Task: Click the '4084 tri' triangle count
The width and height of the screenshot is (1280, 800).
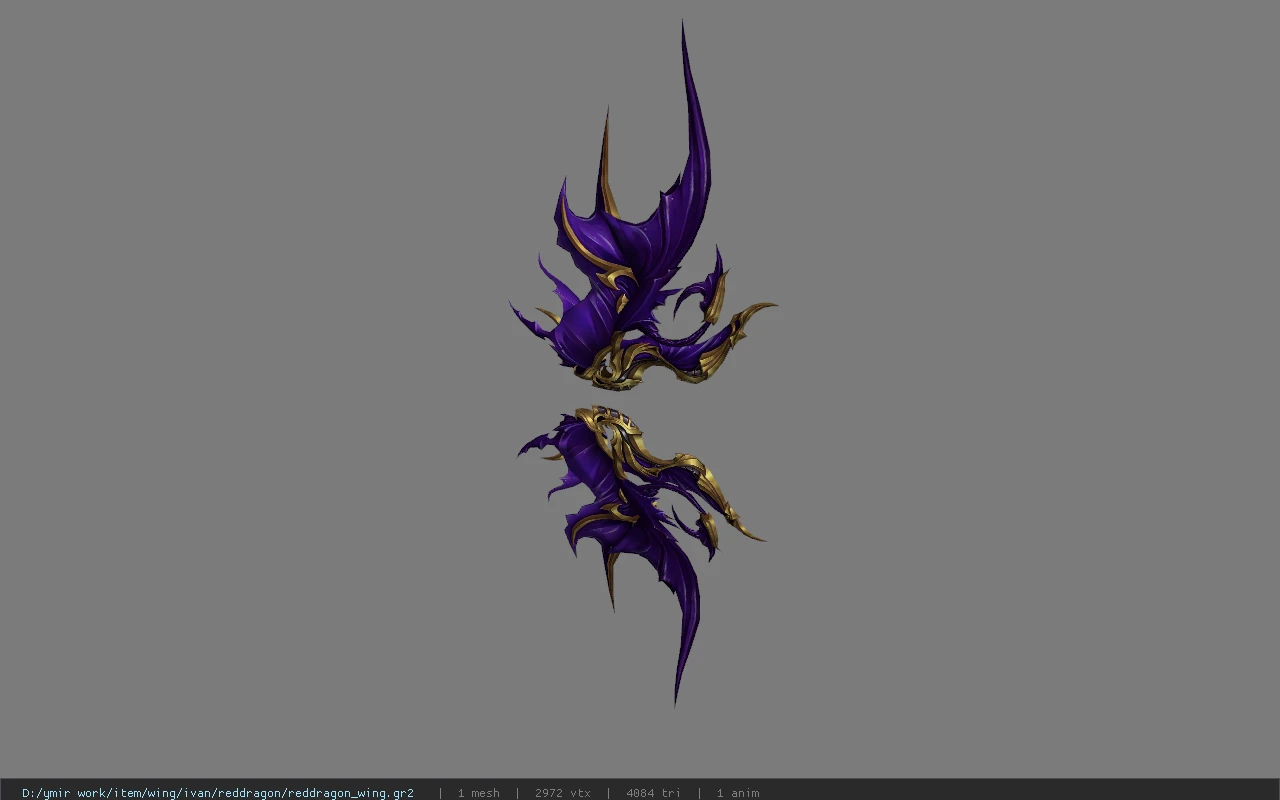Action: click(653, 793)
